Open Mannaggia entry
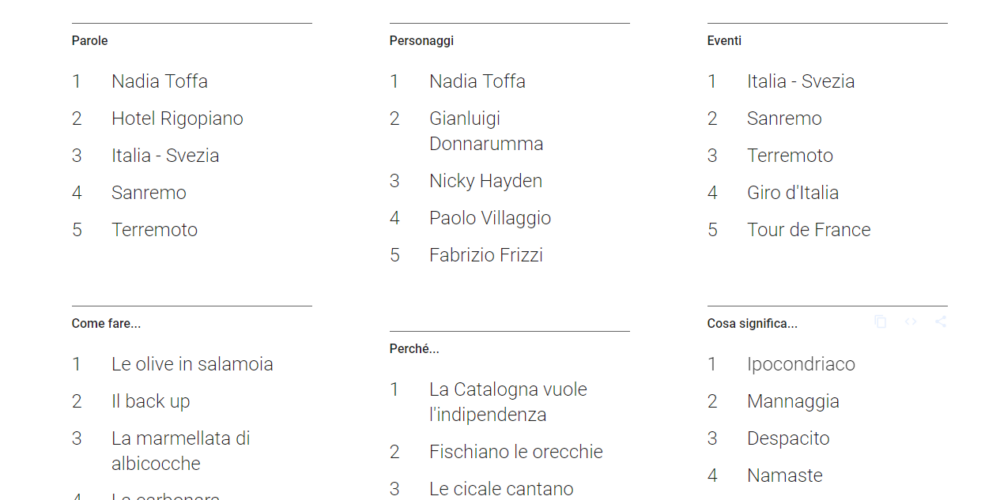 click(x=793, y=402)
